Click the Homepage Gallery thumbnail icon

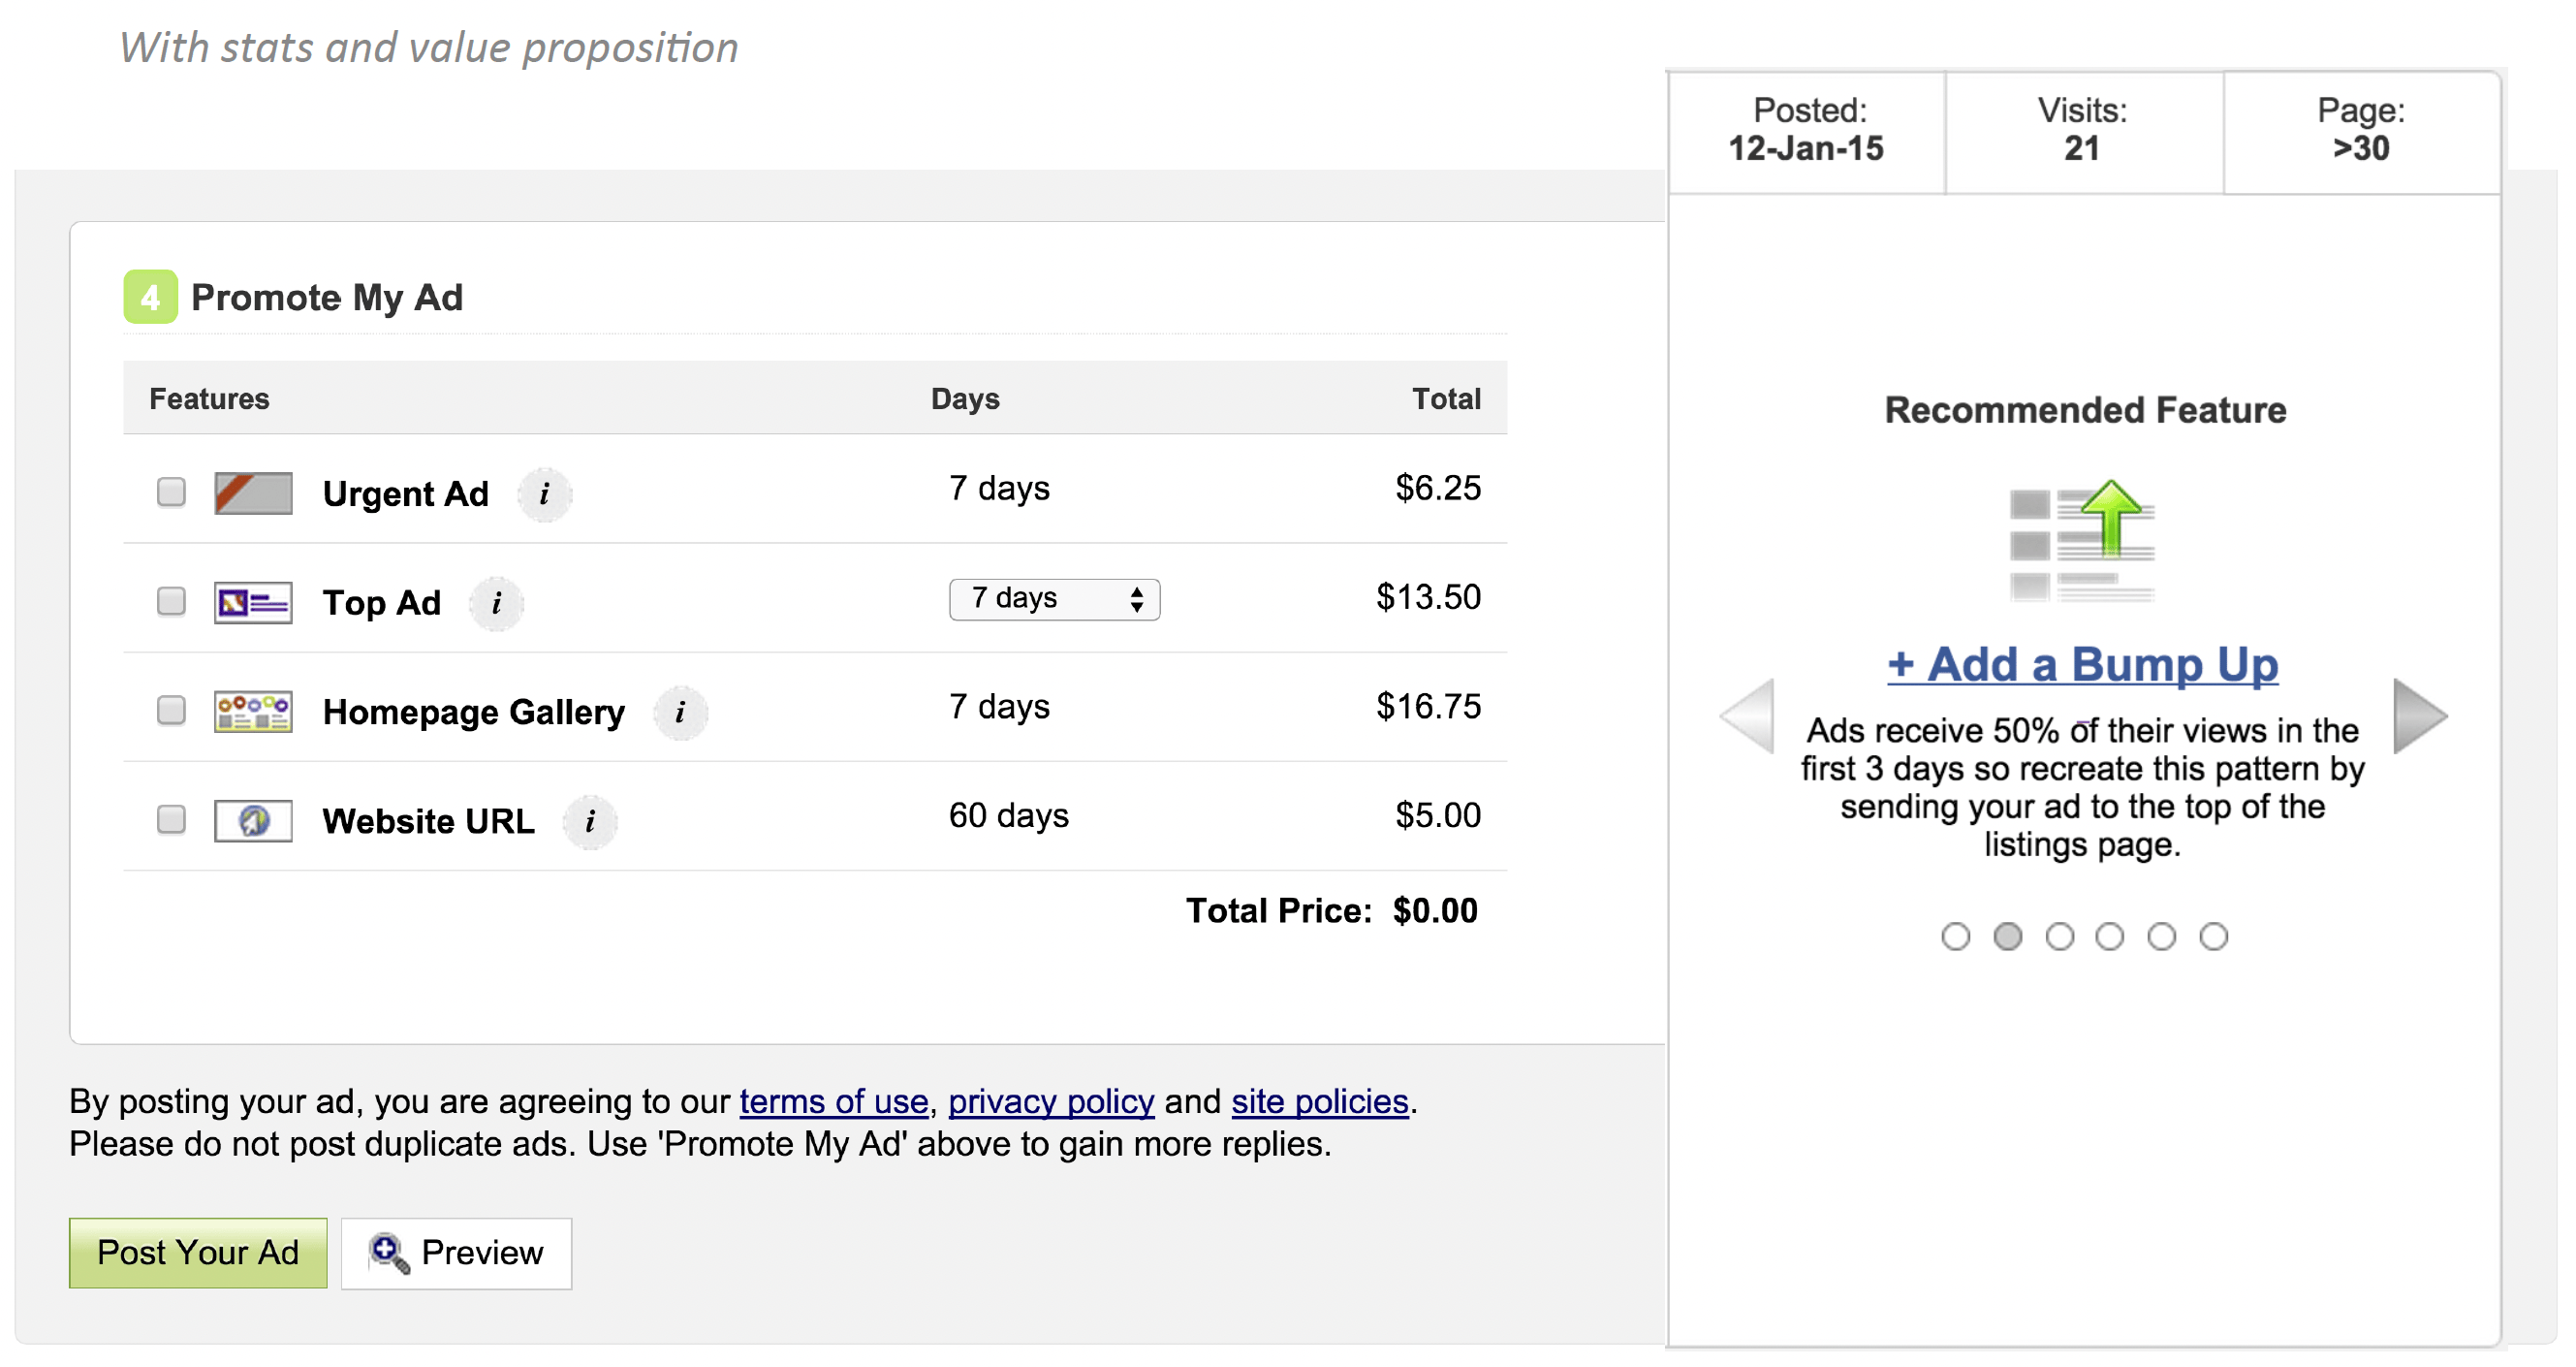point(253,712)
